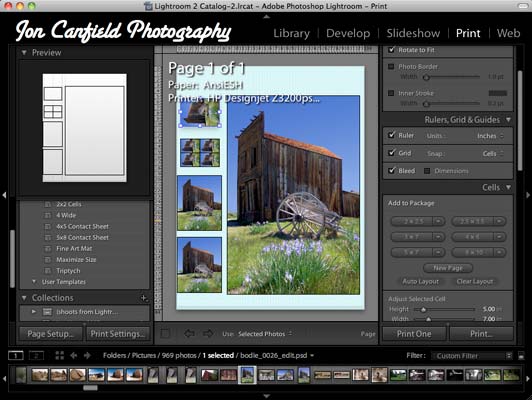Viewport: 532px width, 400px height.
Task: Click the first page square icon in toolbar
Action: [x=165, y=334]
